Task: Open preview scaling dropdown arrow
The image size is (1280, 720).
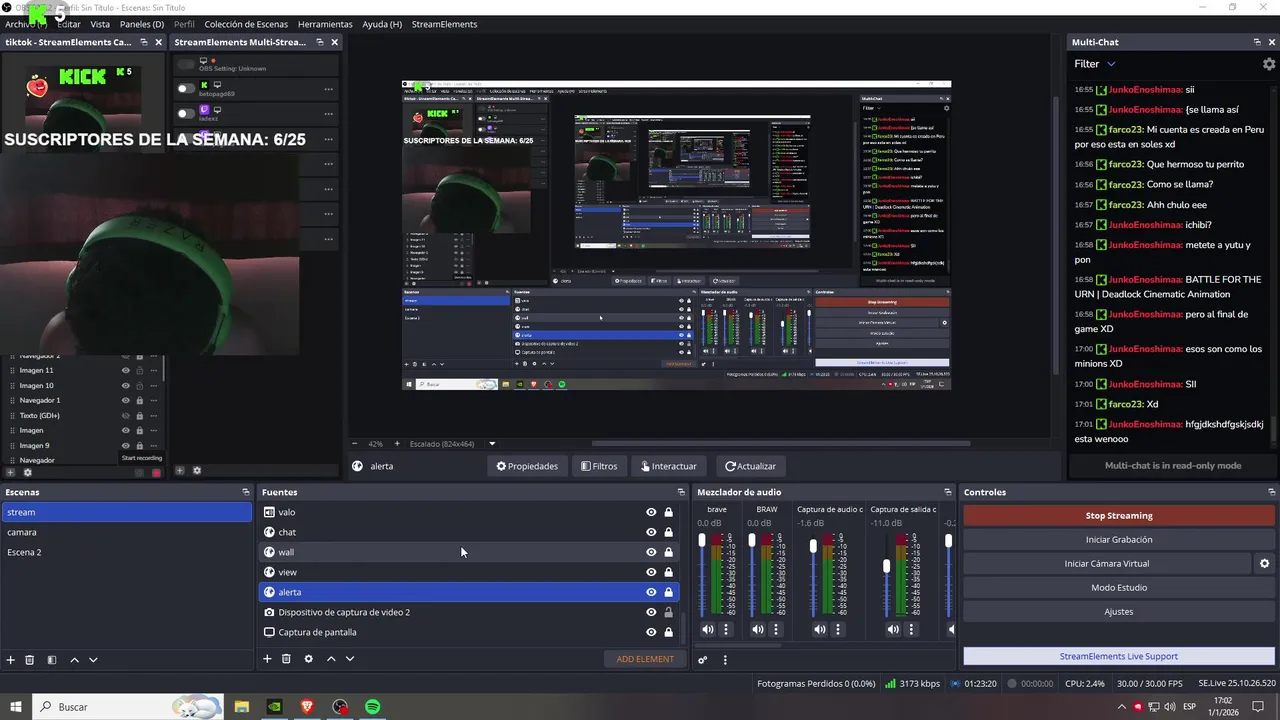Action: click(492, 444)
